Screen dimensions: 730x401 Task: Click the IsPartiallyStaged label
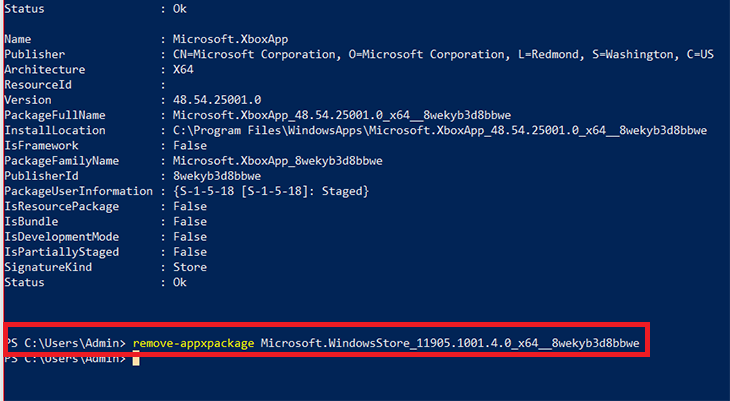pos(61,252)
